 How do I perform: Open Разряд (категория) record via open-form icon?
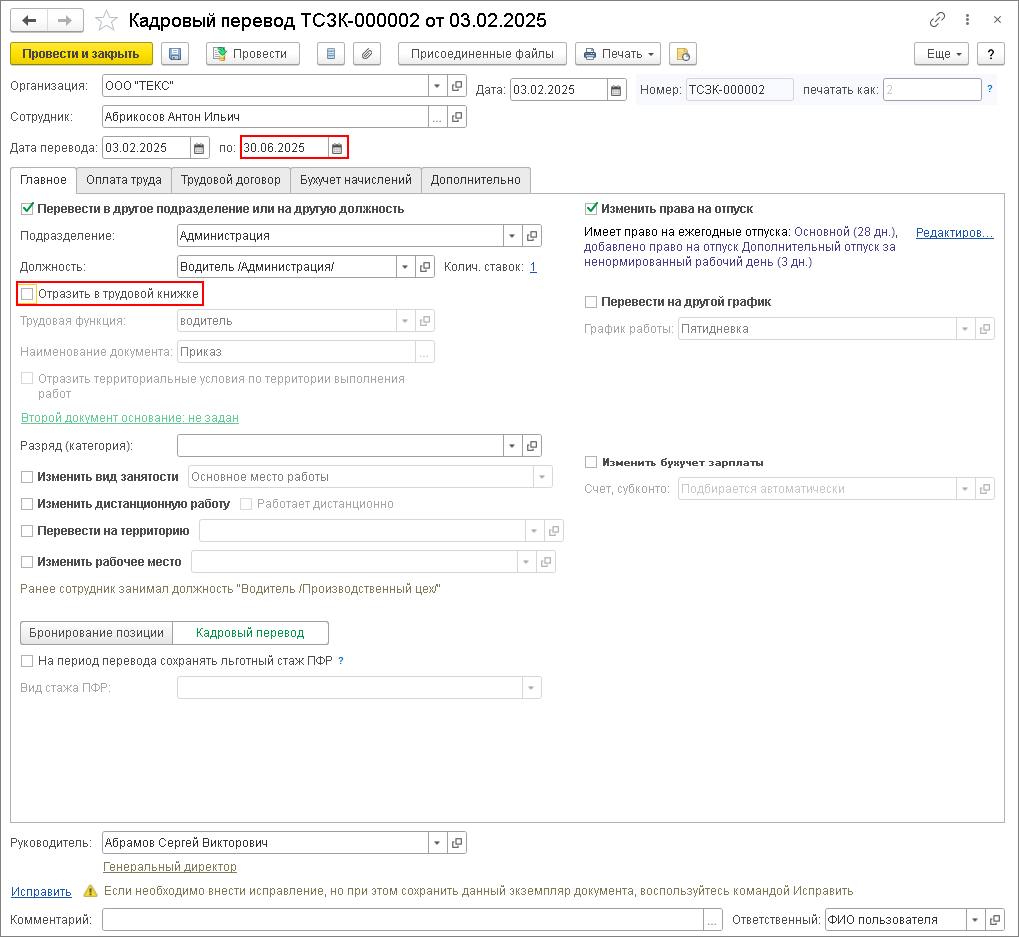(532, 446)
